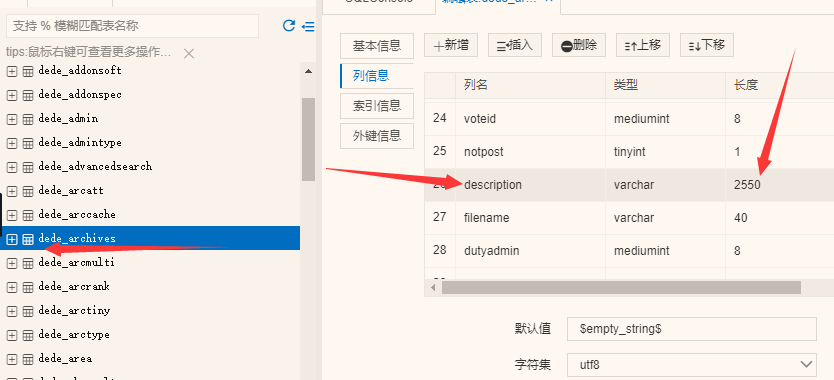The image size is (834, 380).
Task: Click table icon of dede_addonspec
Action: 28,95
